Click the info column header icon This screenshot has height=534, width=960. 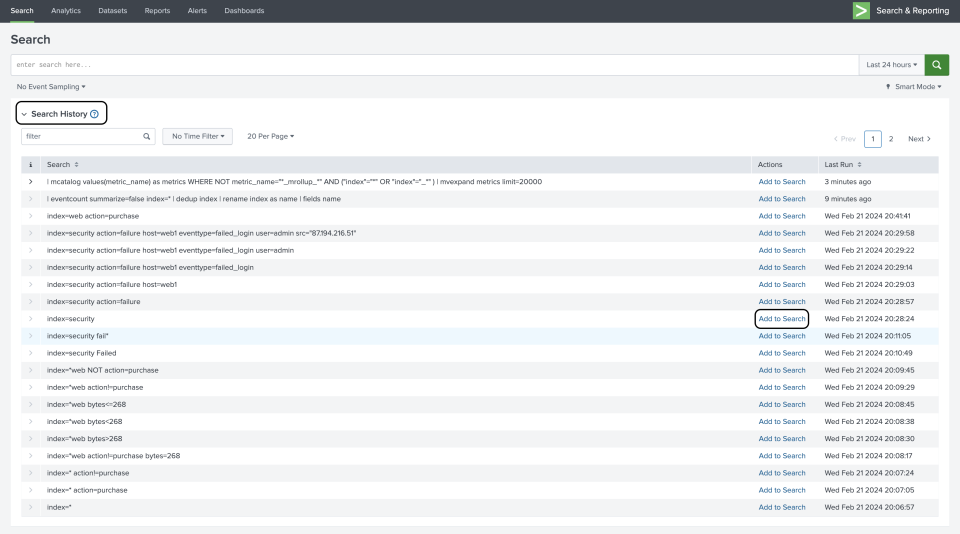31,165
